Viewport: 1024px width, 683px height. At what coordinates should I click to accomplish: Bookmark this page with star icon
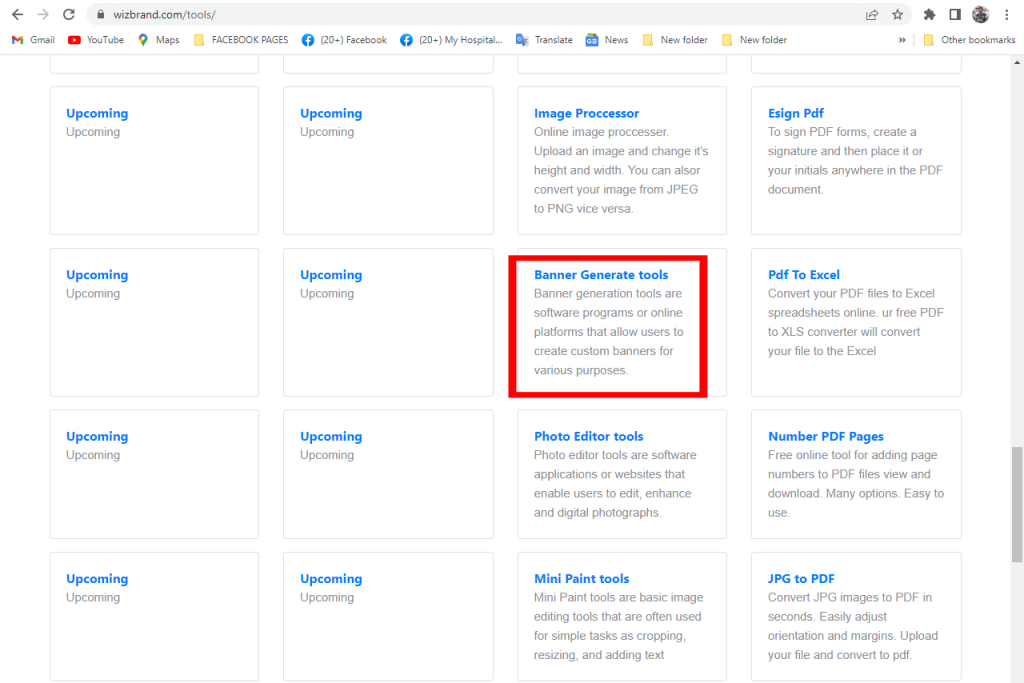(x=897, y=15)
